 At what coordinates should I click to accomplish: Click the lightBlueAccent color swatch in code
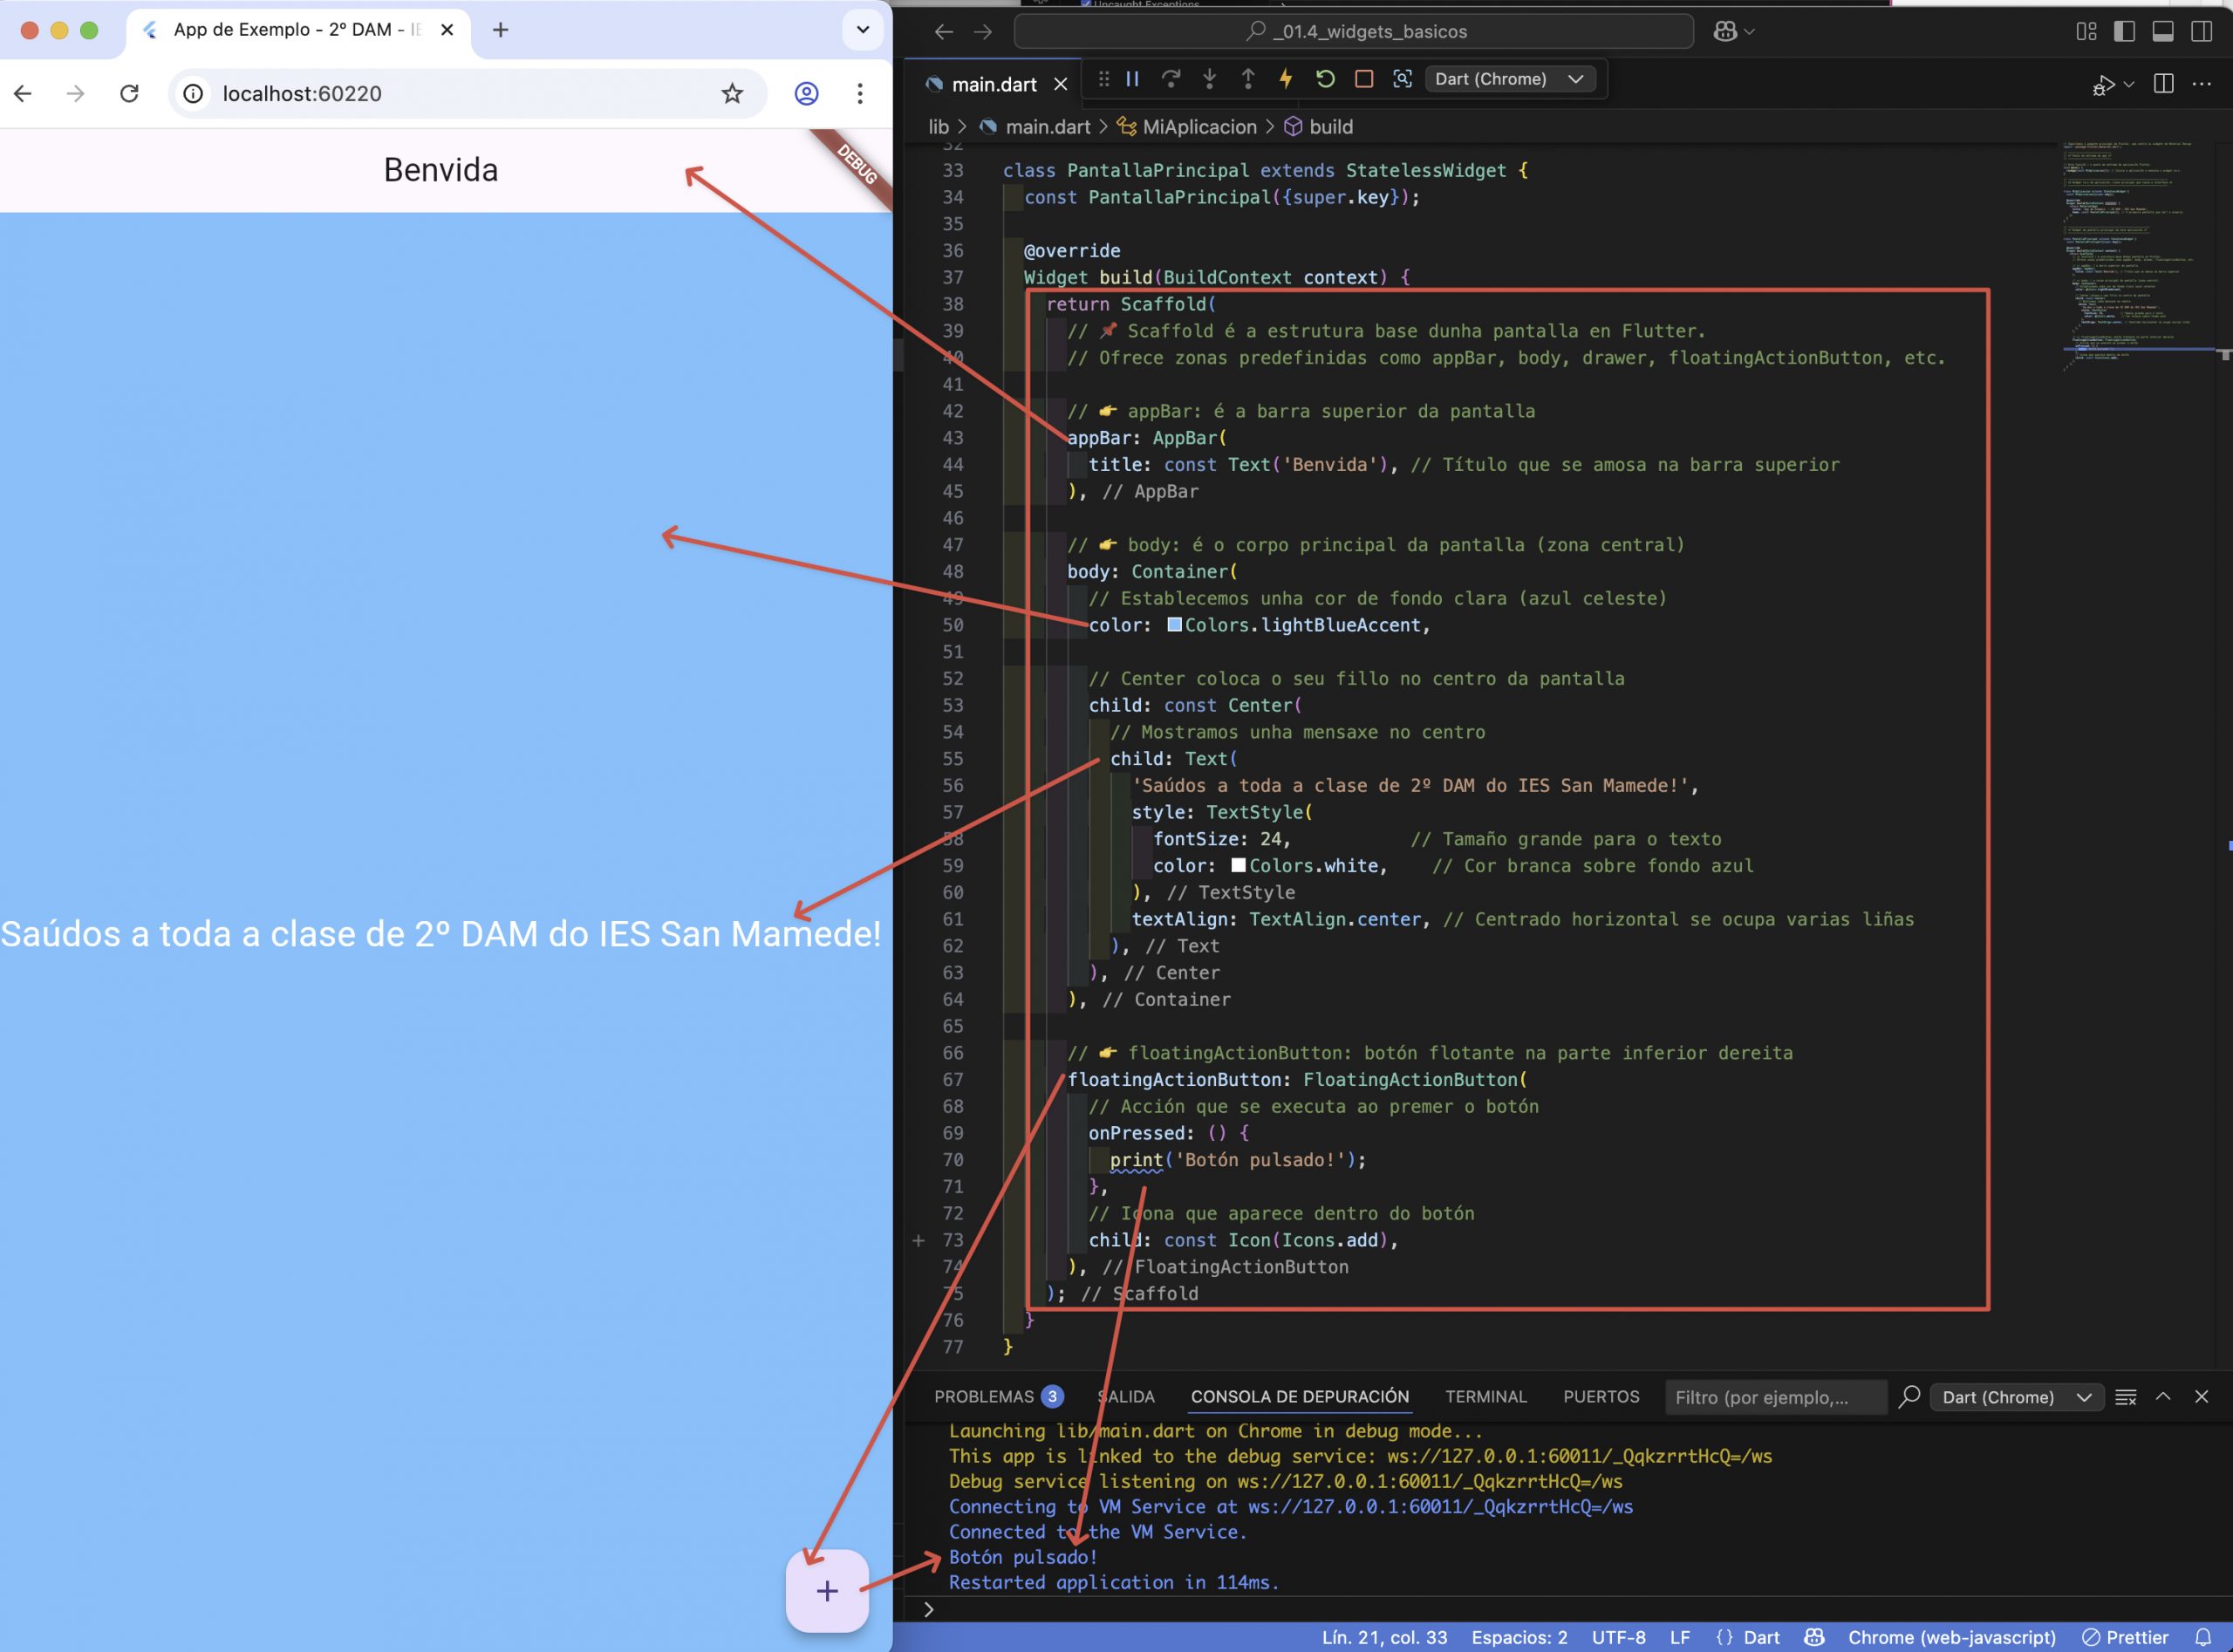[x=1174, y=625]
